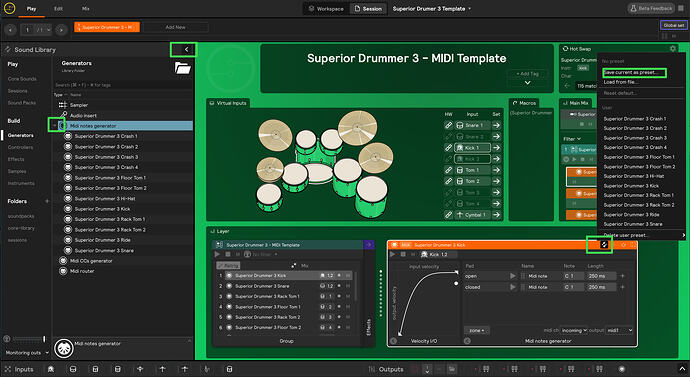Open the output midi1 dropdown
The image size is (690, 377).
tap(620, 330)
